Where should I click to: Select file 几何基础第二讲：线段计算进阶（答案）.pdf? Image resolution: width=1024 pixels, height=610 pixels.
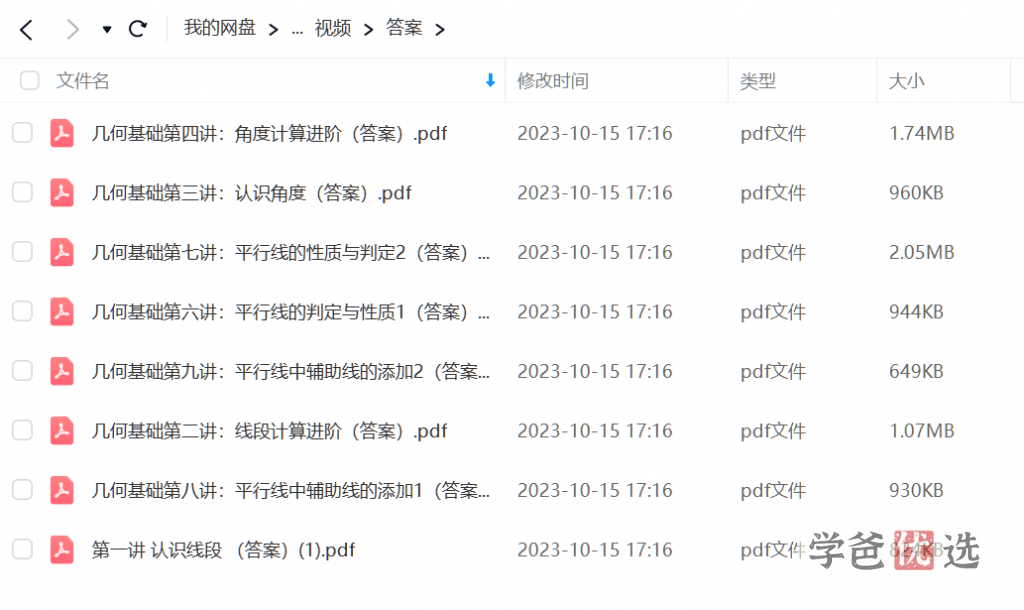pyautogui.click(x=269, y=430)
